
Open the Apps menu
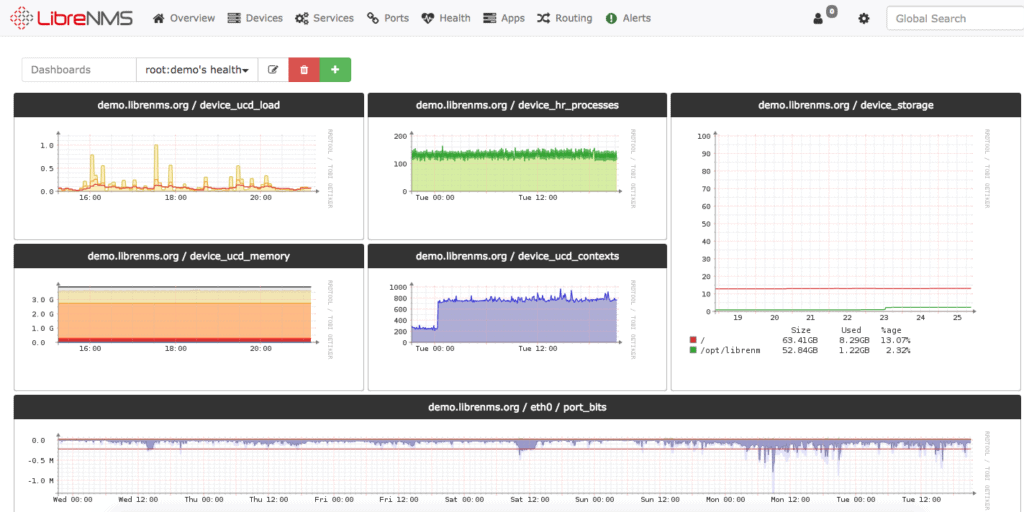pos(504,18)
